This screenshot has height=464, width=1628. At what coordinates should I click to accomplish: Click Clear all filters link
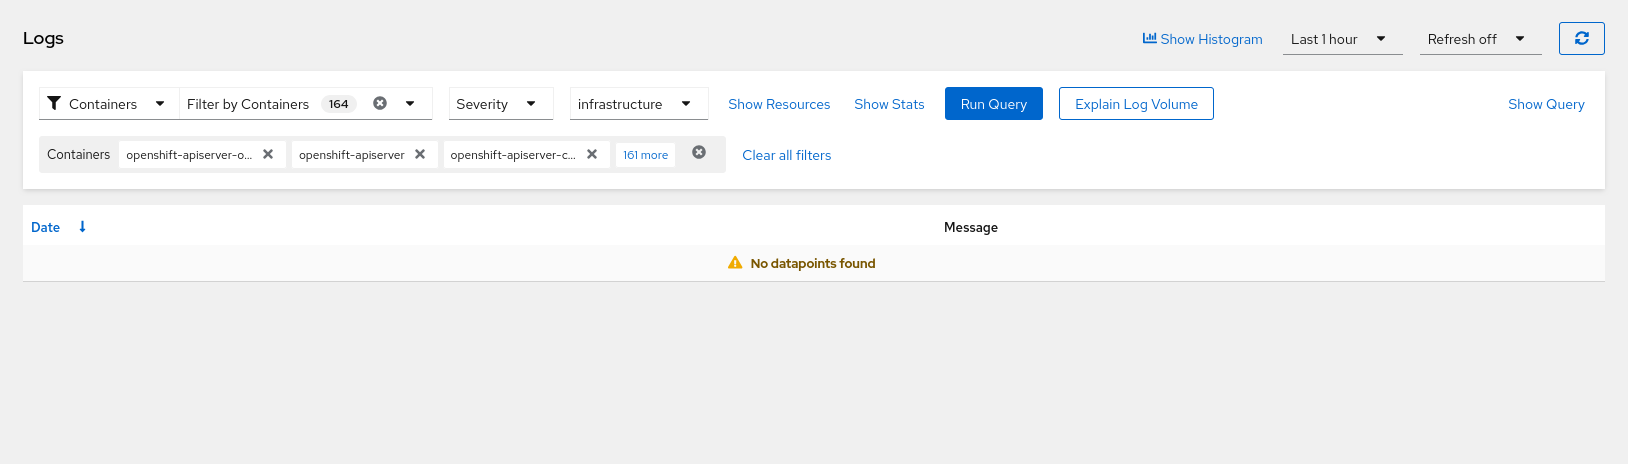tap(786, 155)
